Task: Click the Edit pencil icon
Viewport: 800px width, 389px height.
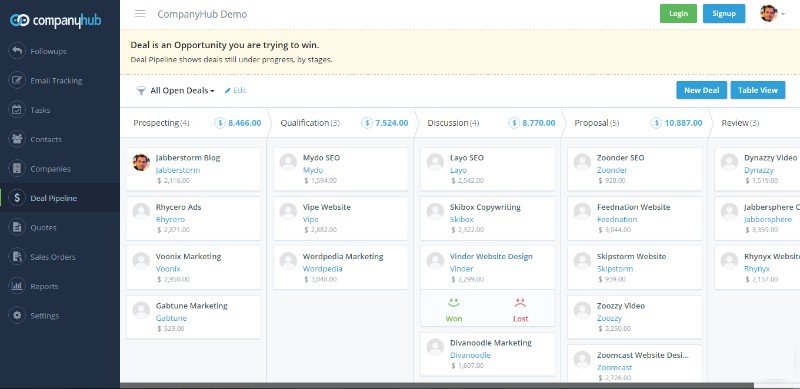Action: point(228,90)
